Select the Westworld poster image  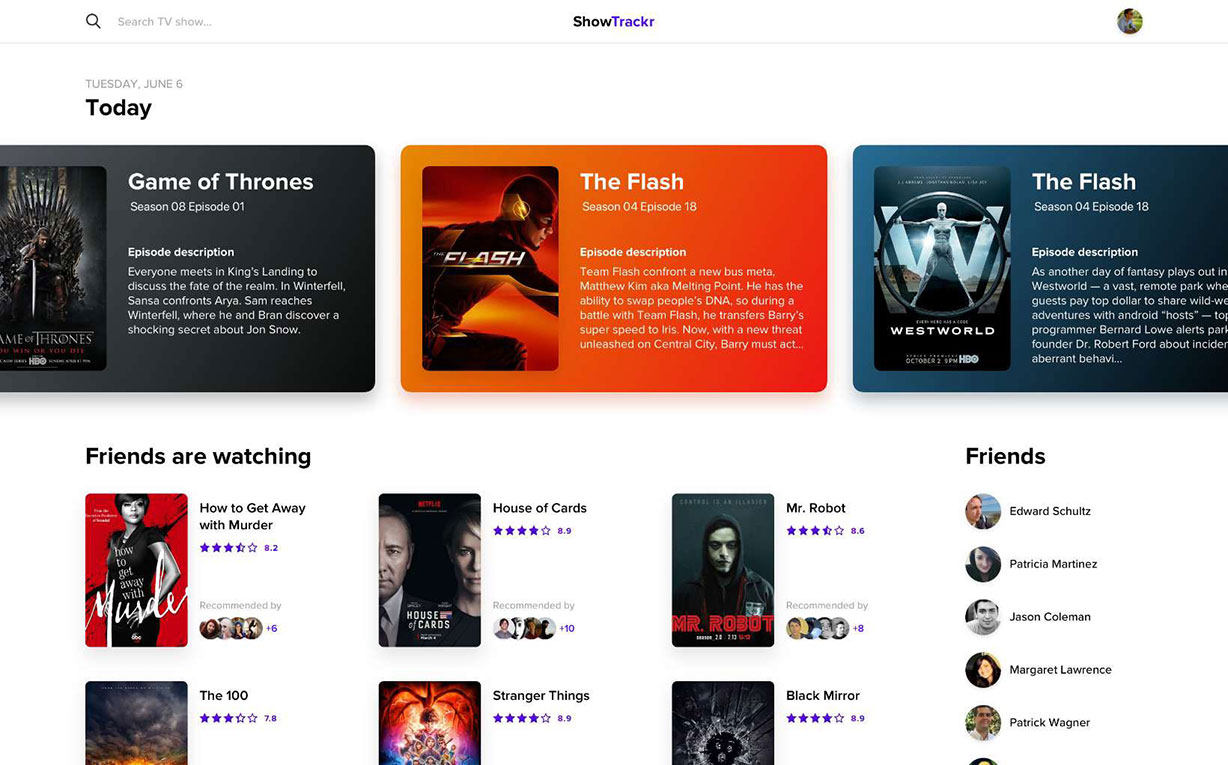coord(941,268)
